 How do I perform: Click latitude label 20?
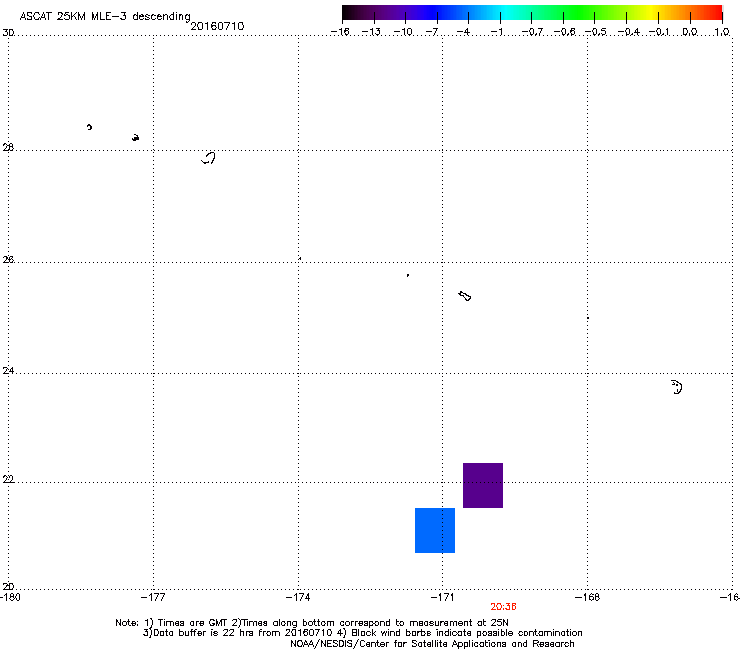(8, 587)
